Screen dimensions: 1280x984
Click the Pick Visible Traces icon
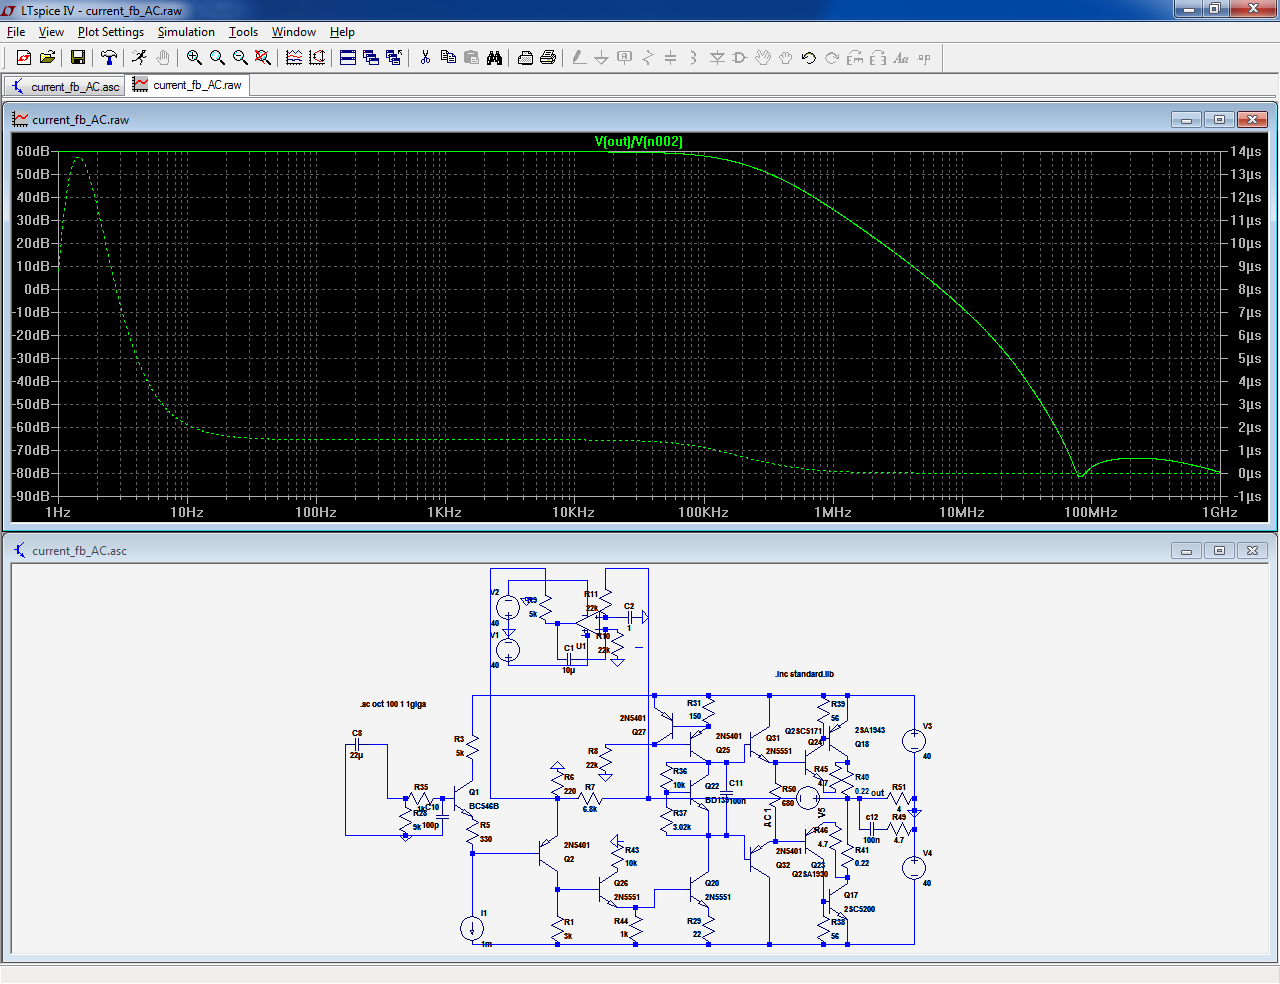click(x=294, y=58)
